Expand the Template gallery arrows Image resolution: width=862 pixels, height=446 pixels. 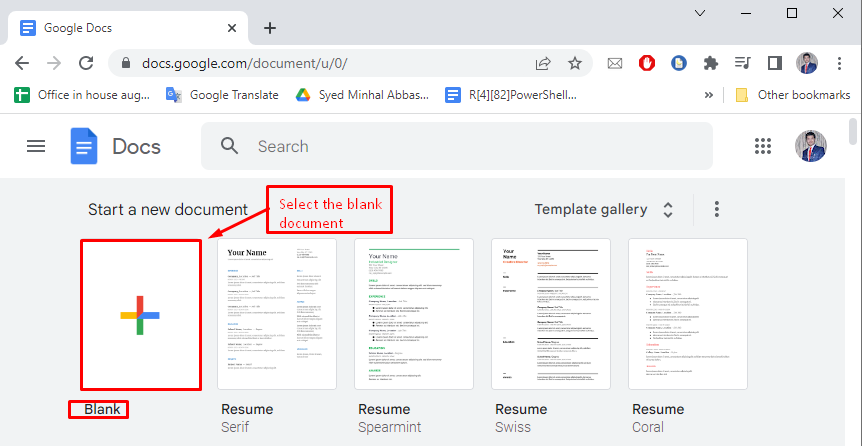(x=668, y=210)
